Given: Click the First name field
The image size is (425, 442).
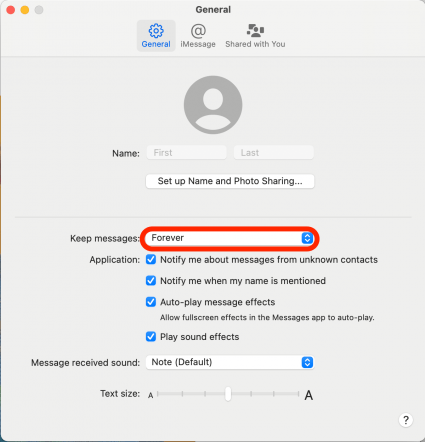Looking at the screenshot, I should point(187,153).
